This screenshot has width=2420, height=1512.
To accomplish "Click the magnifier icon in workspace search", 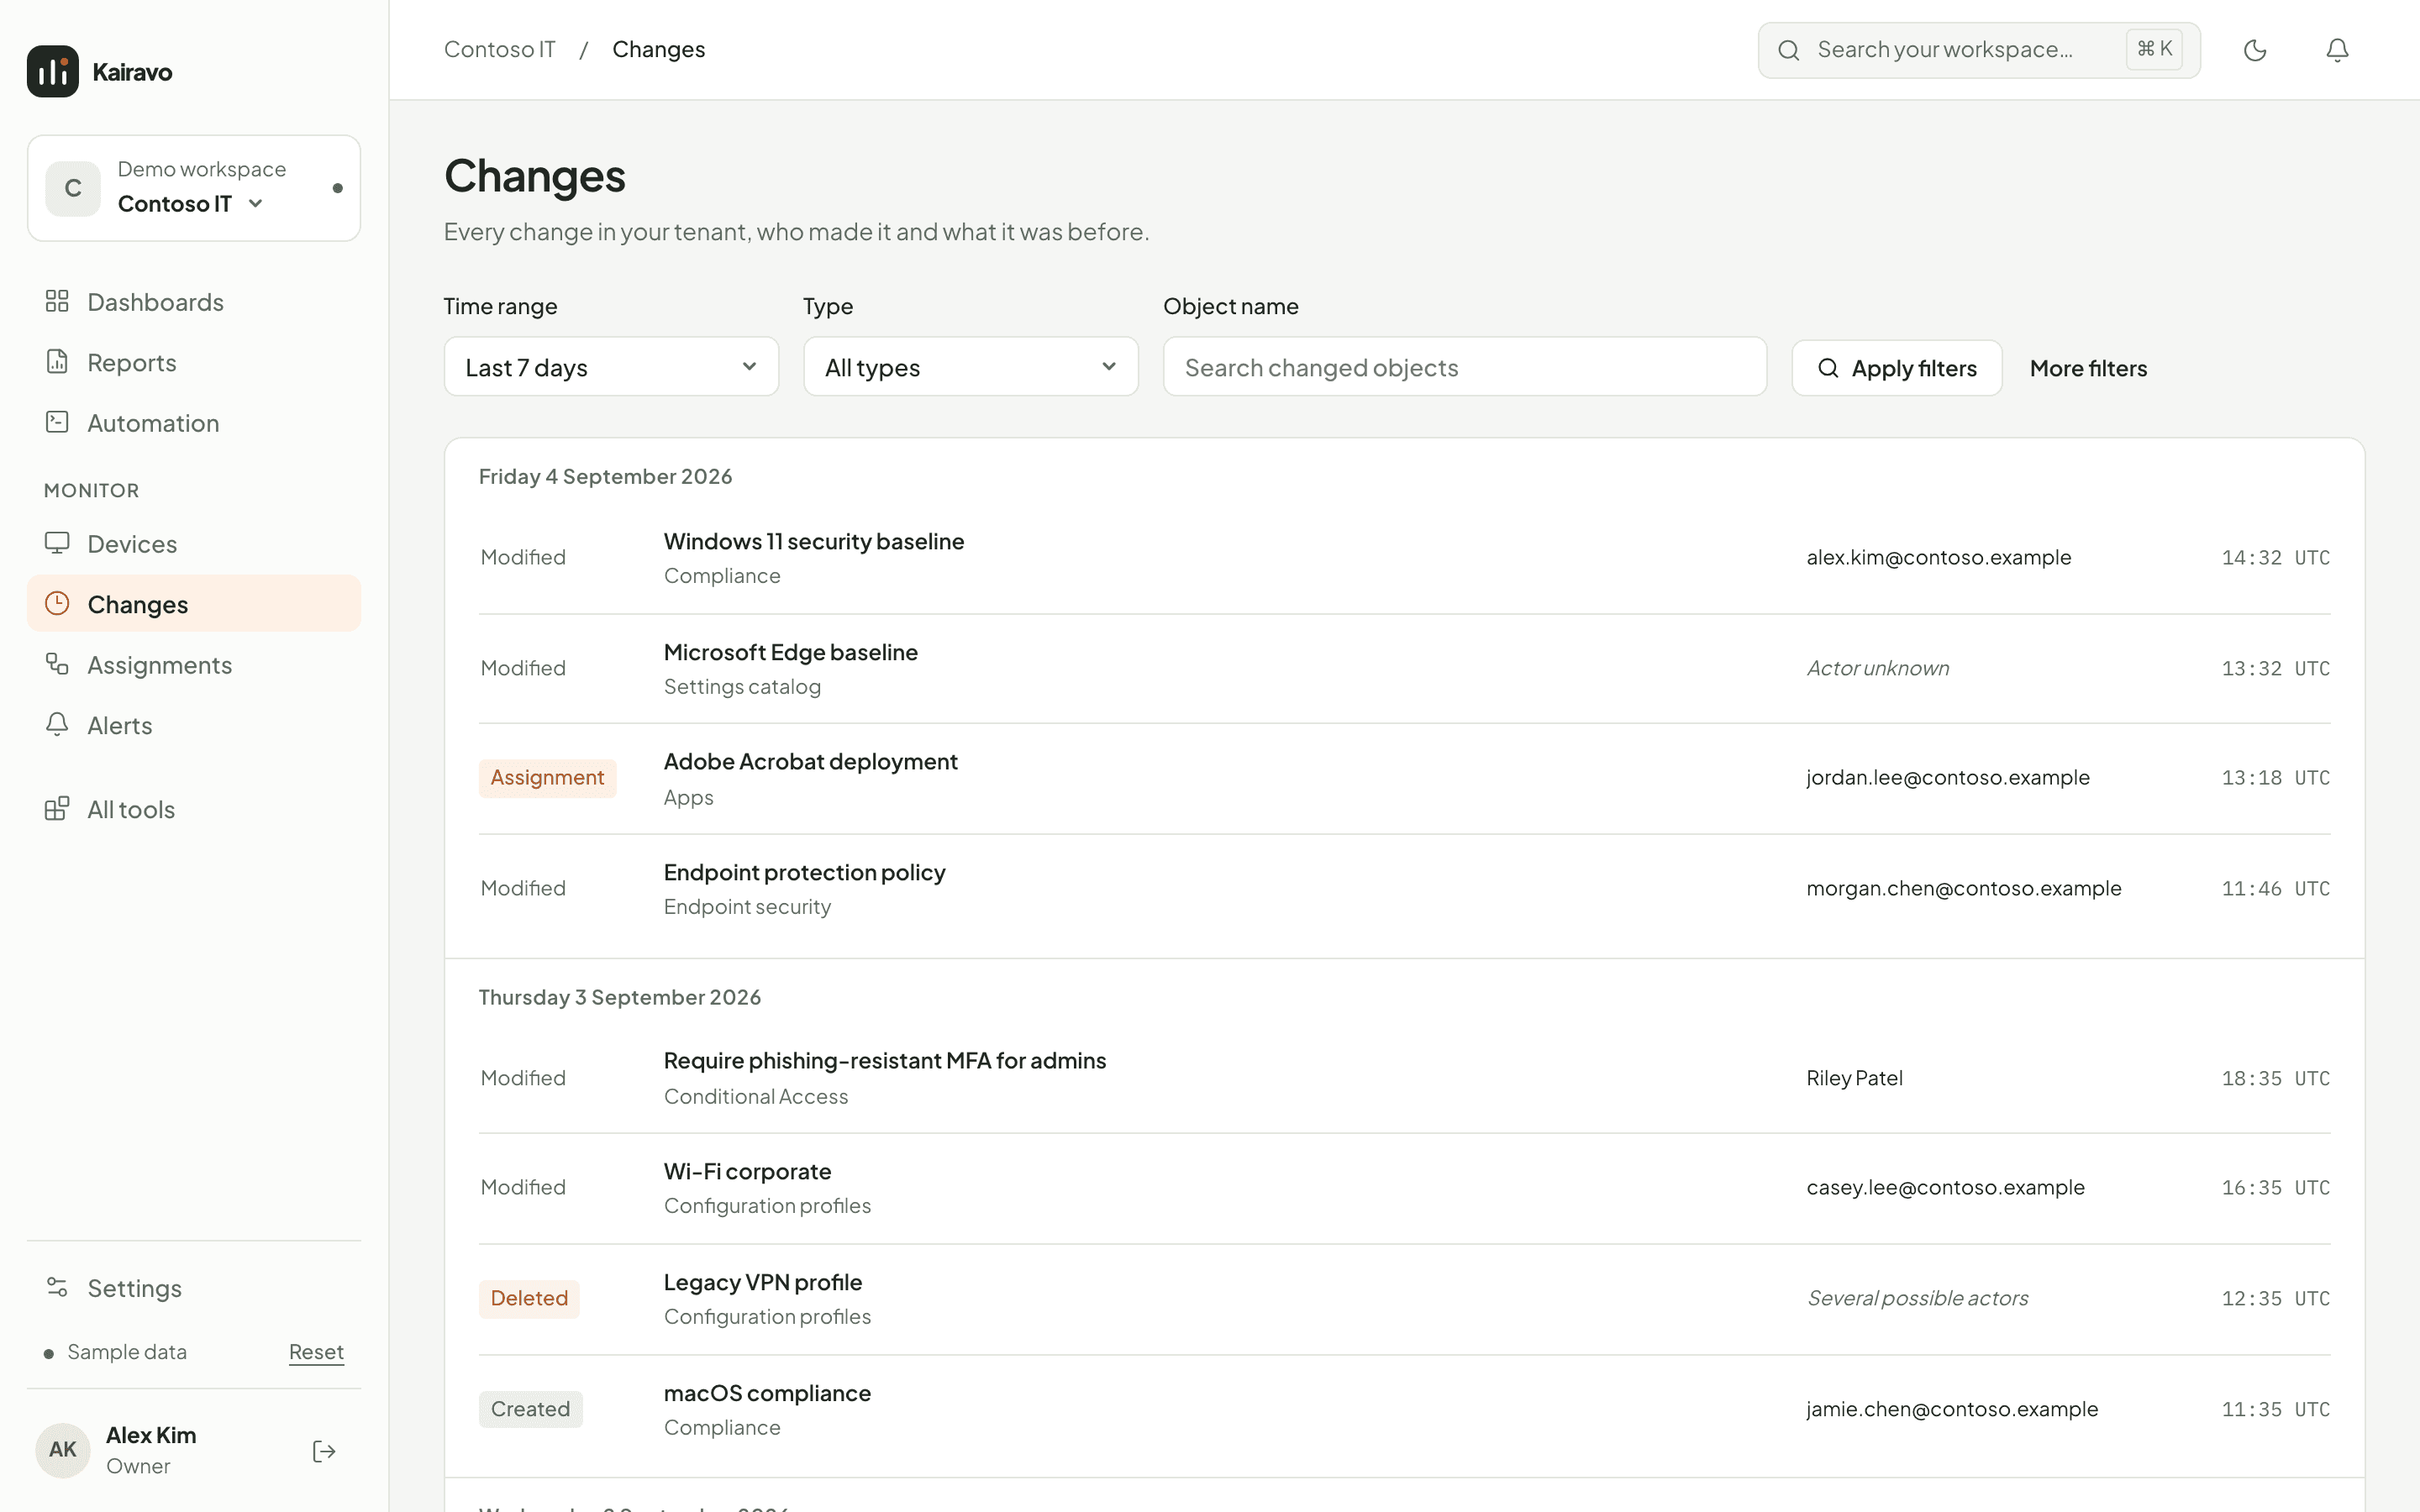I will pyautogui.click(x=1789, y=50).
